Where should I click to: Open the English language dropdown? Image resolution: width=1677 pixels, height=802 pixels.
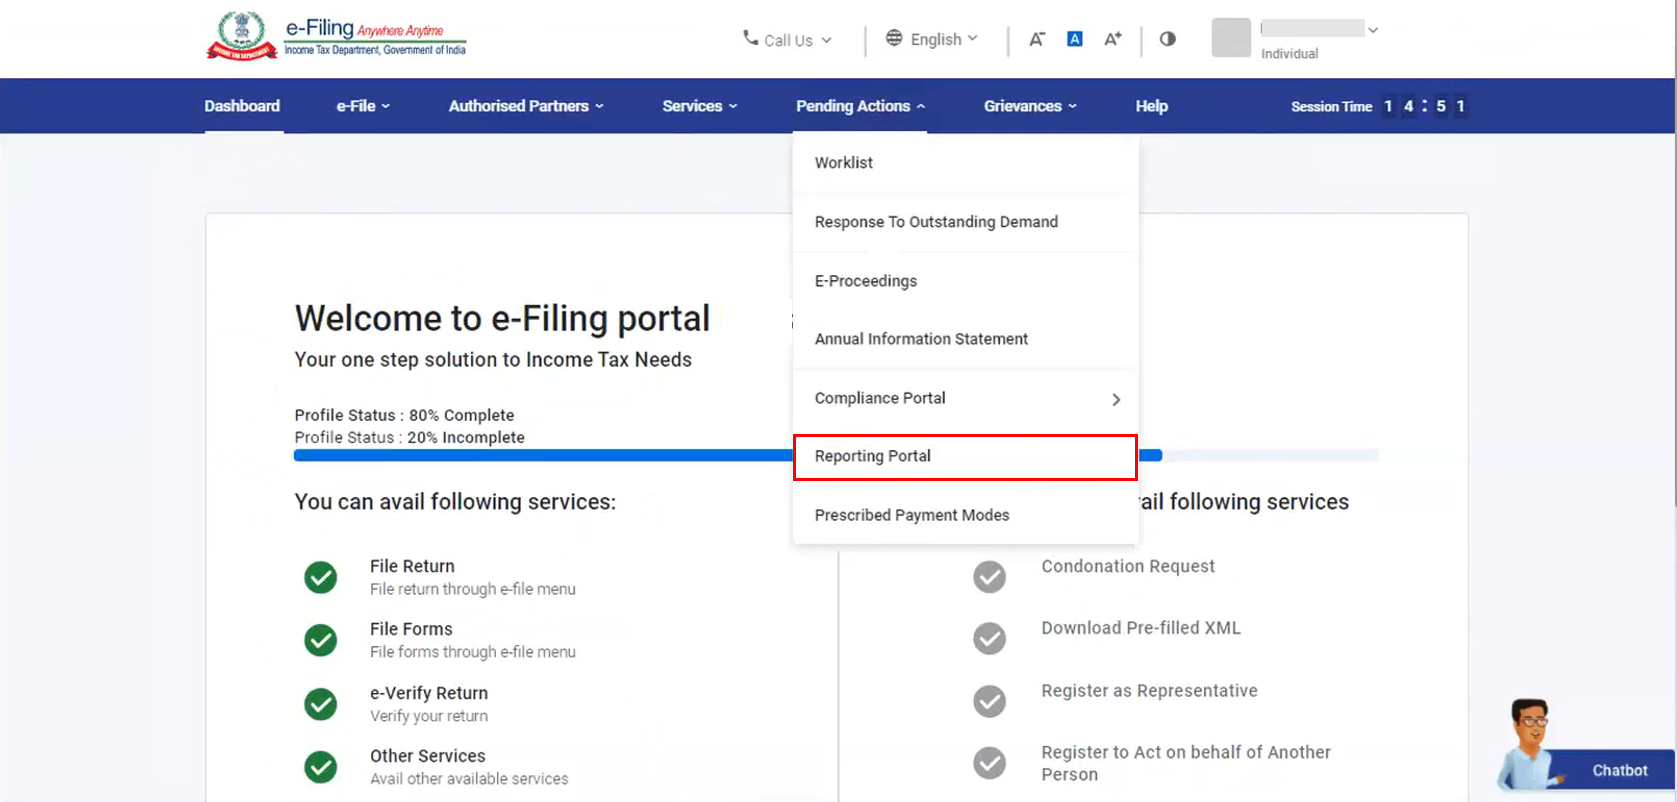click(x=932, y=39)
